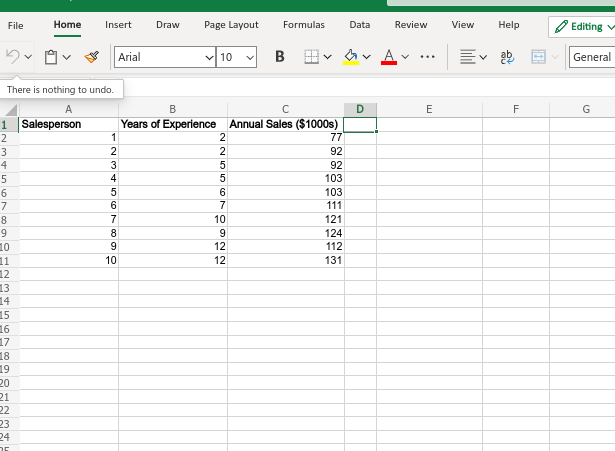Image resolution: width=615 pixels, height=451 pixels.
Task: Click the Merge cells icon
Action: 539,57
